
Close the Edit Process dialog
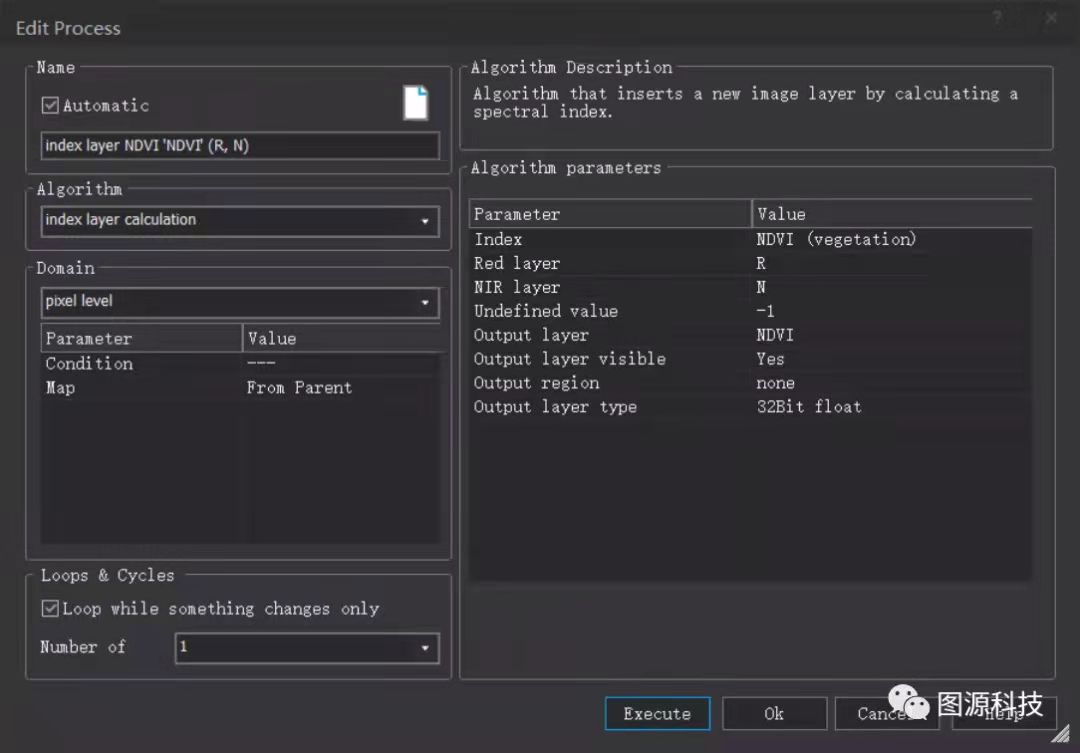point(1051,19)
